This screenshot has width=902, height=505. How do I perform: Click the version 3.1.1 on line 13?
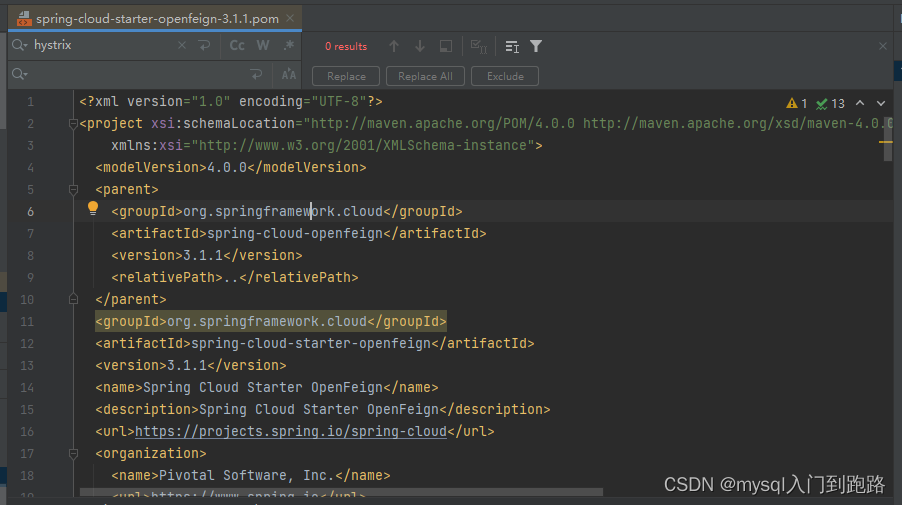(191, 365)
